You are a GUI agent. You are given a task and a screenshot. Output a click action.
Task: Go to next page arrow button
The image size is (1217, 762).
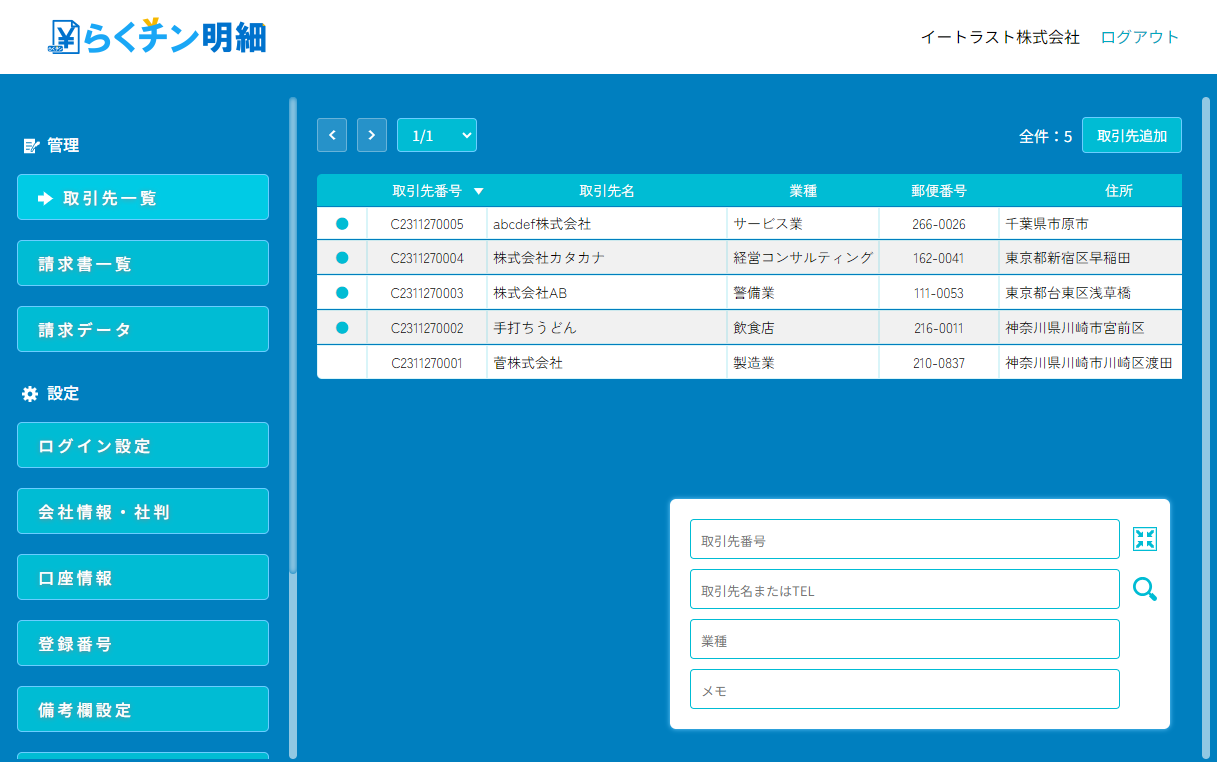tap(372, 135)
